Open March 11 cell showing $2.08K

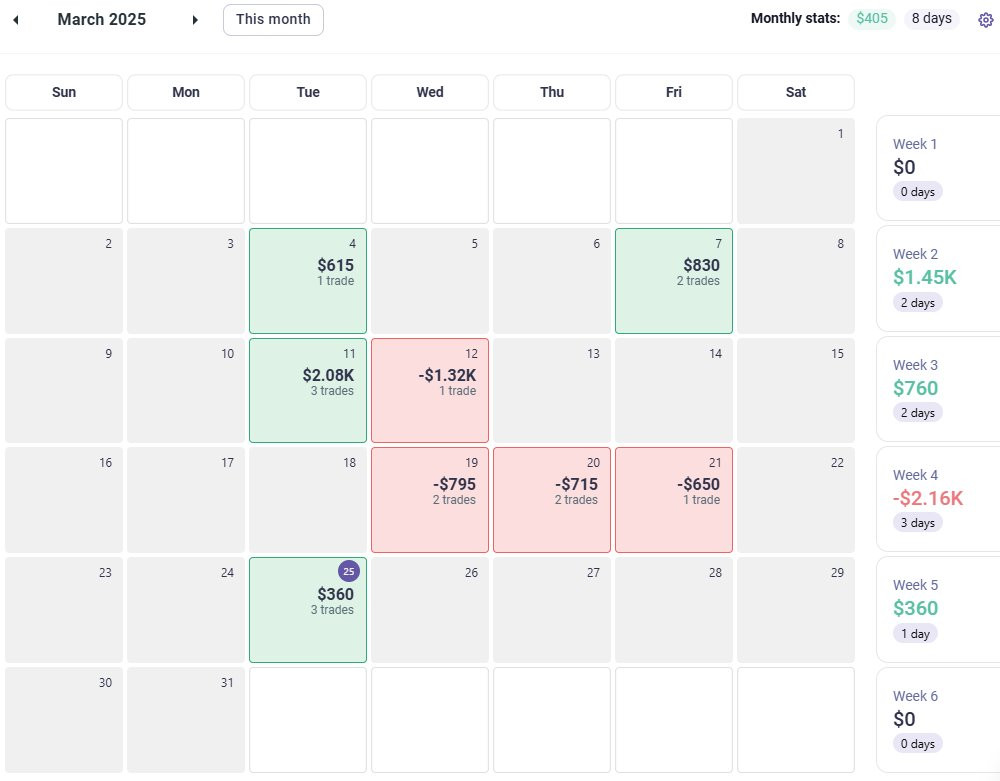click(308, 390)
